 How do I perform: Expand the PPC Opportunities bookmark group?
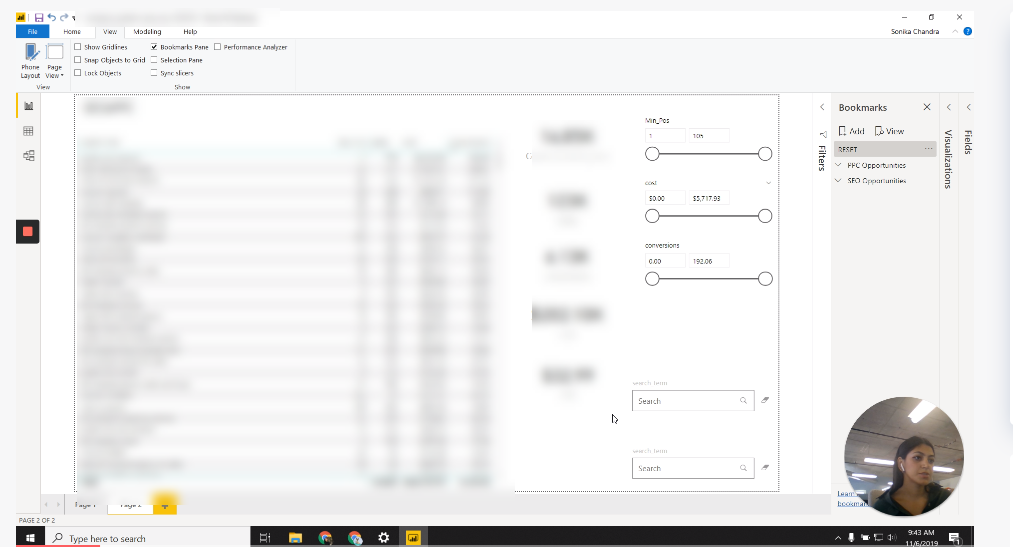pos(838,165)
